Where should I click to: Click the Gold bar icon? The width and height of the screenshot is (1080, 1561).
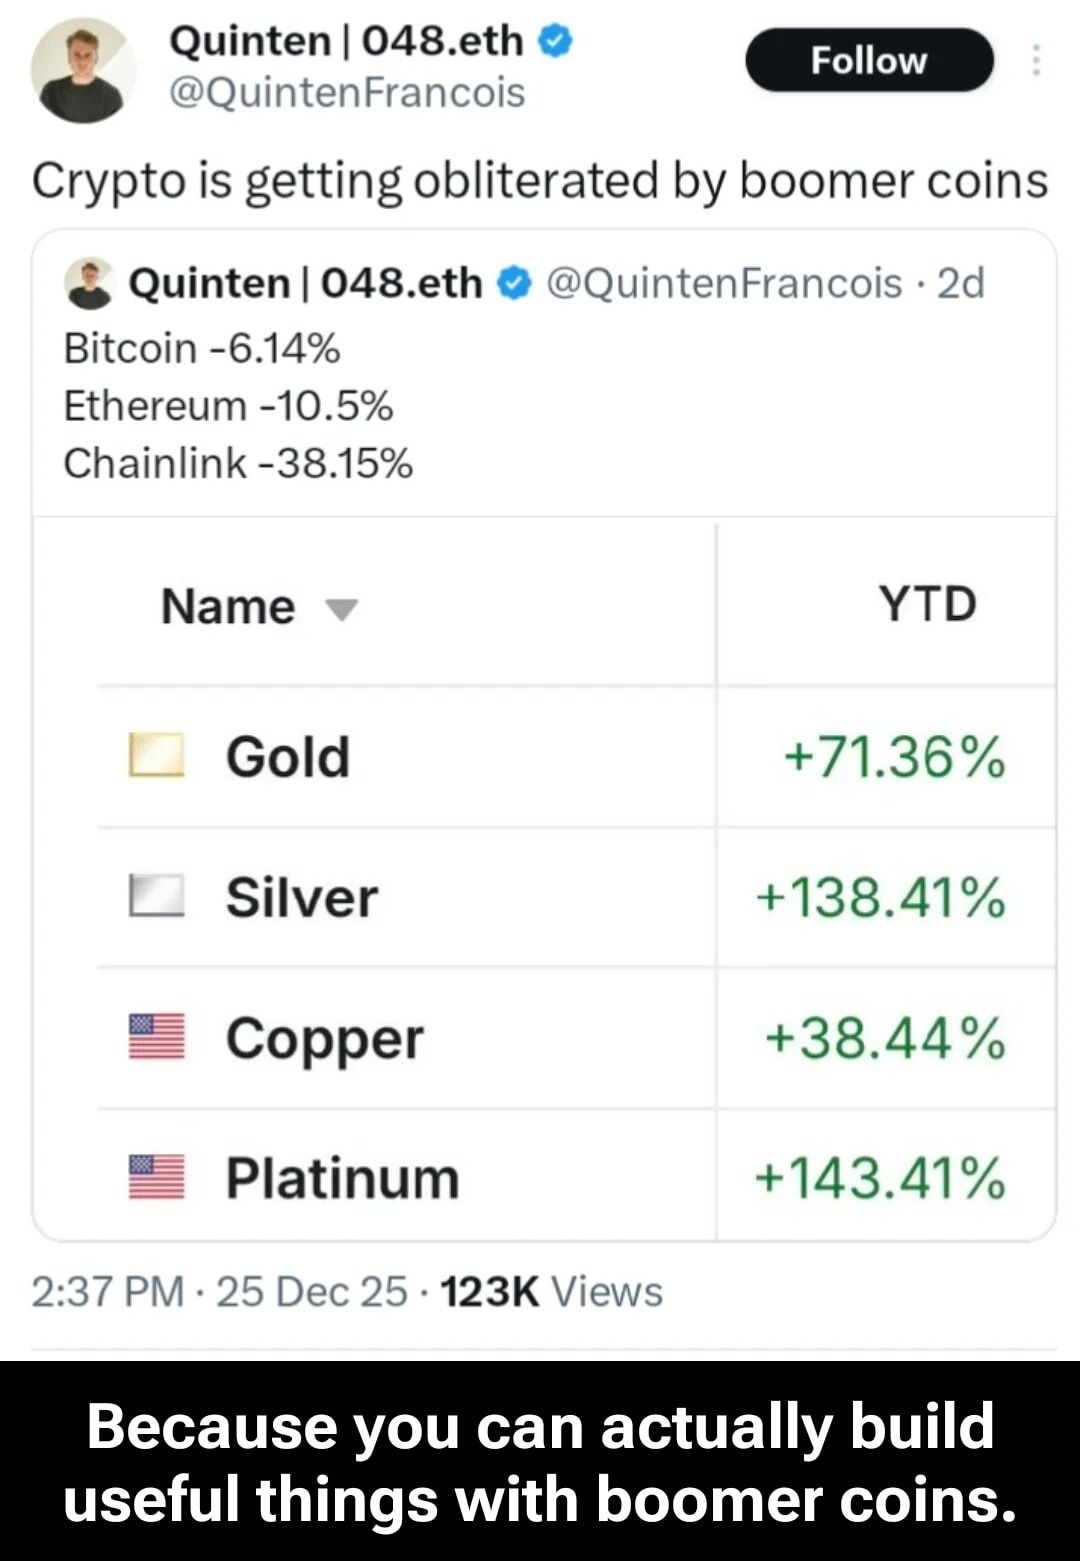click(156, 756)
